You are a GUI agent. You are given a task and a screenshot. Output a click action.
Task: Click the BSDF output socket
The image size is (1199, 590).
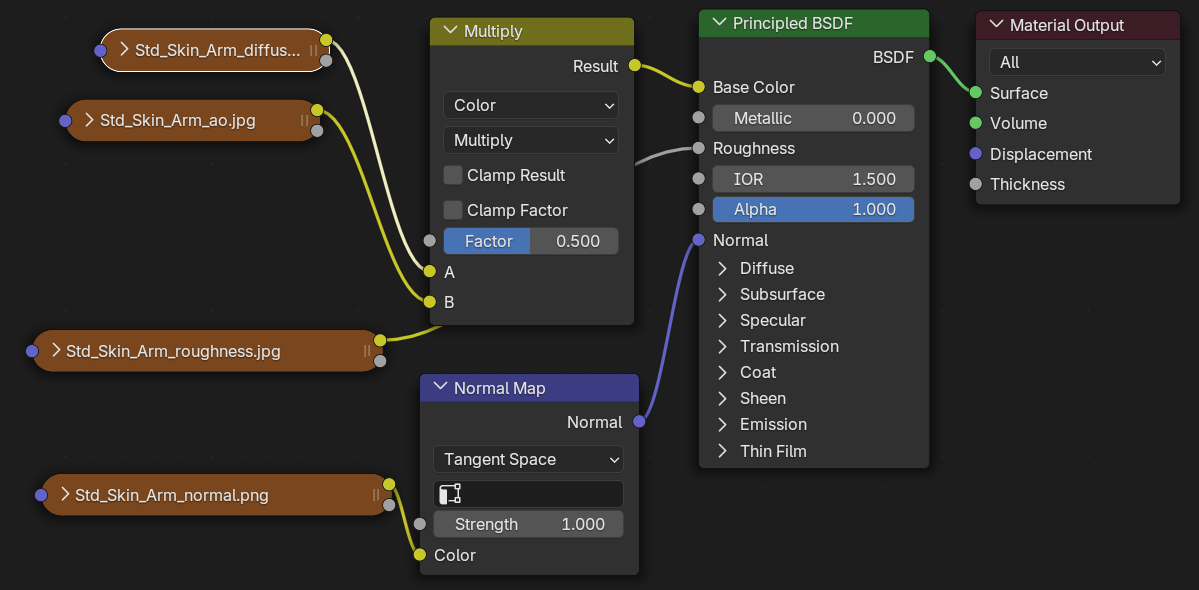click(929, 56)
